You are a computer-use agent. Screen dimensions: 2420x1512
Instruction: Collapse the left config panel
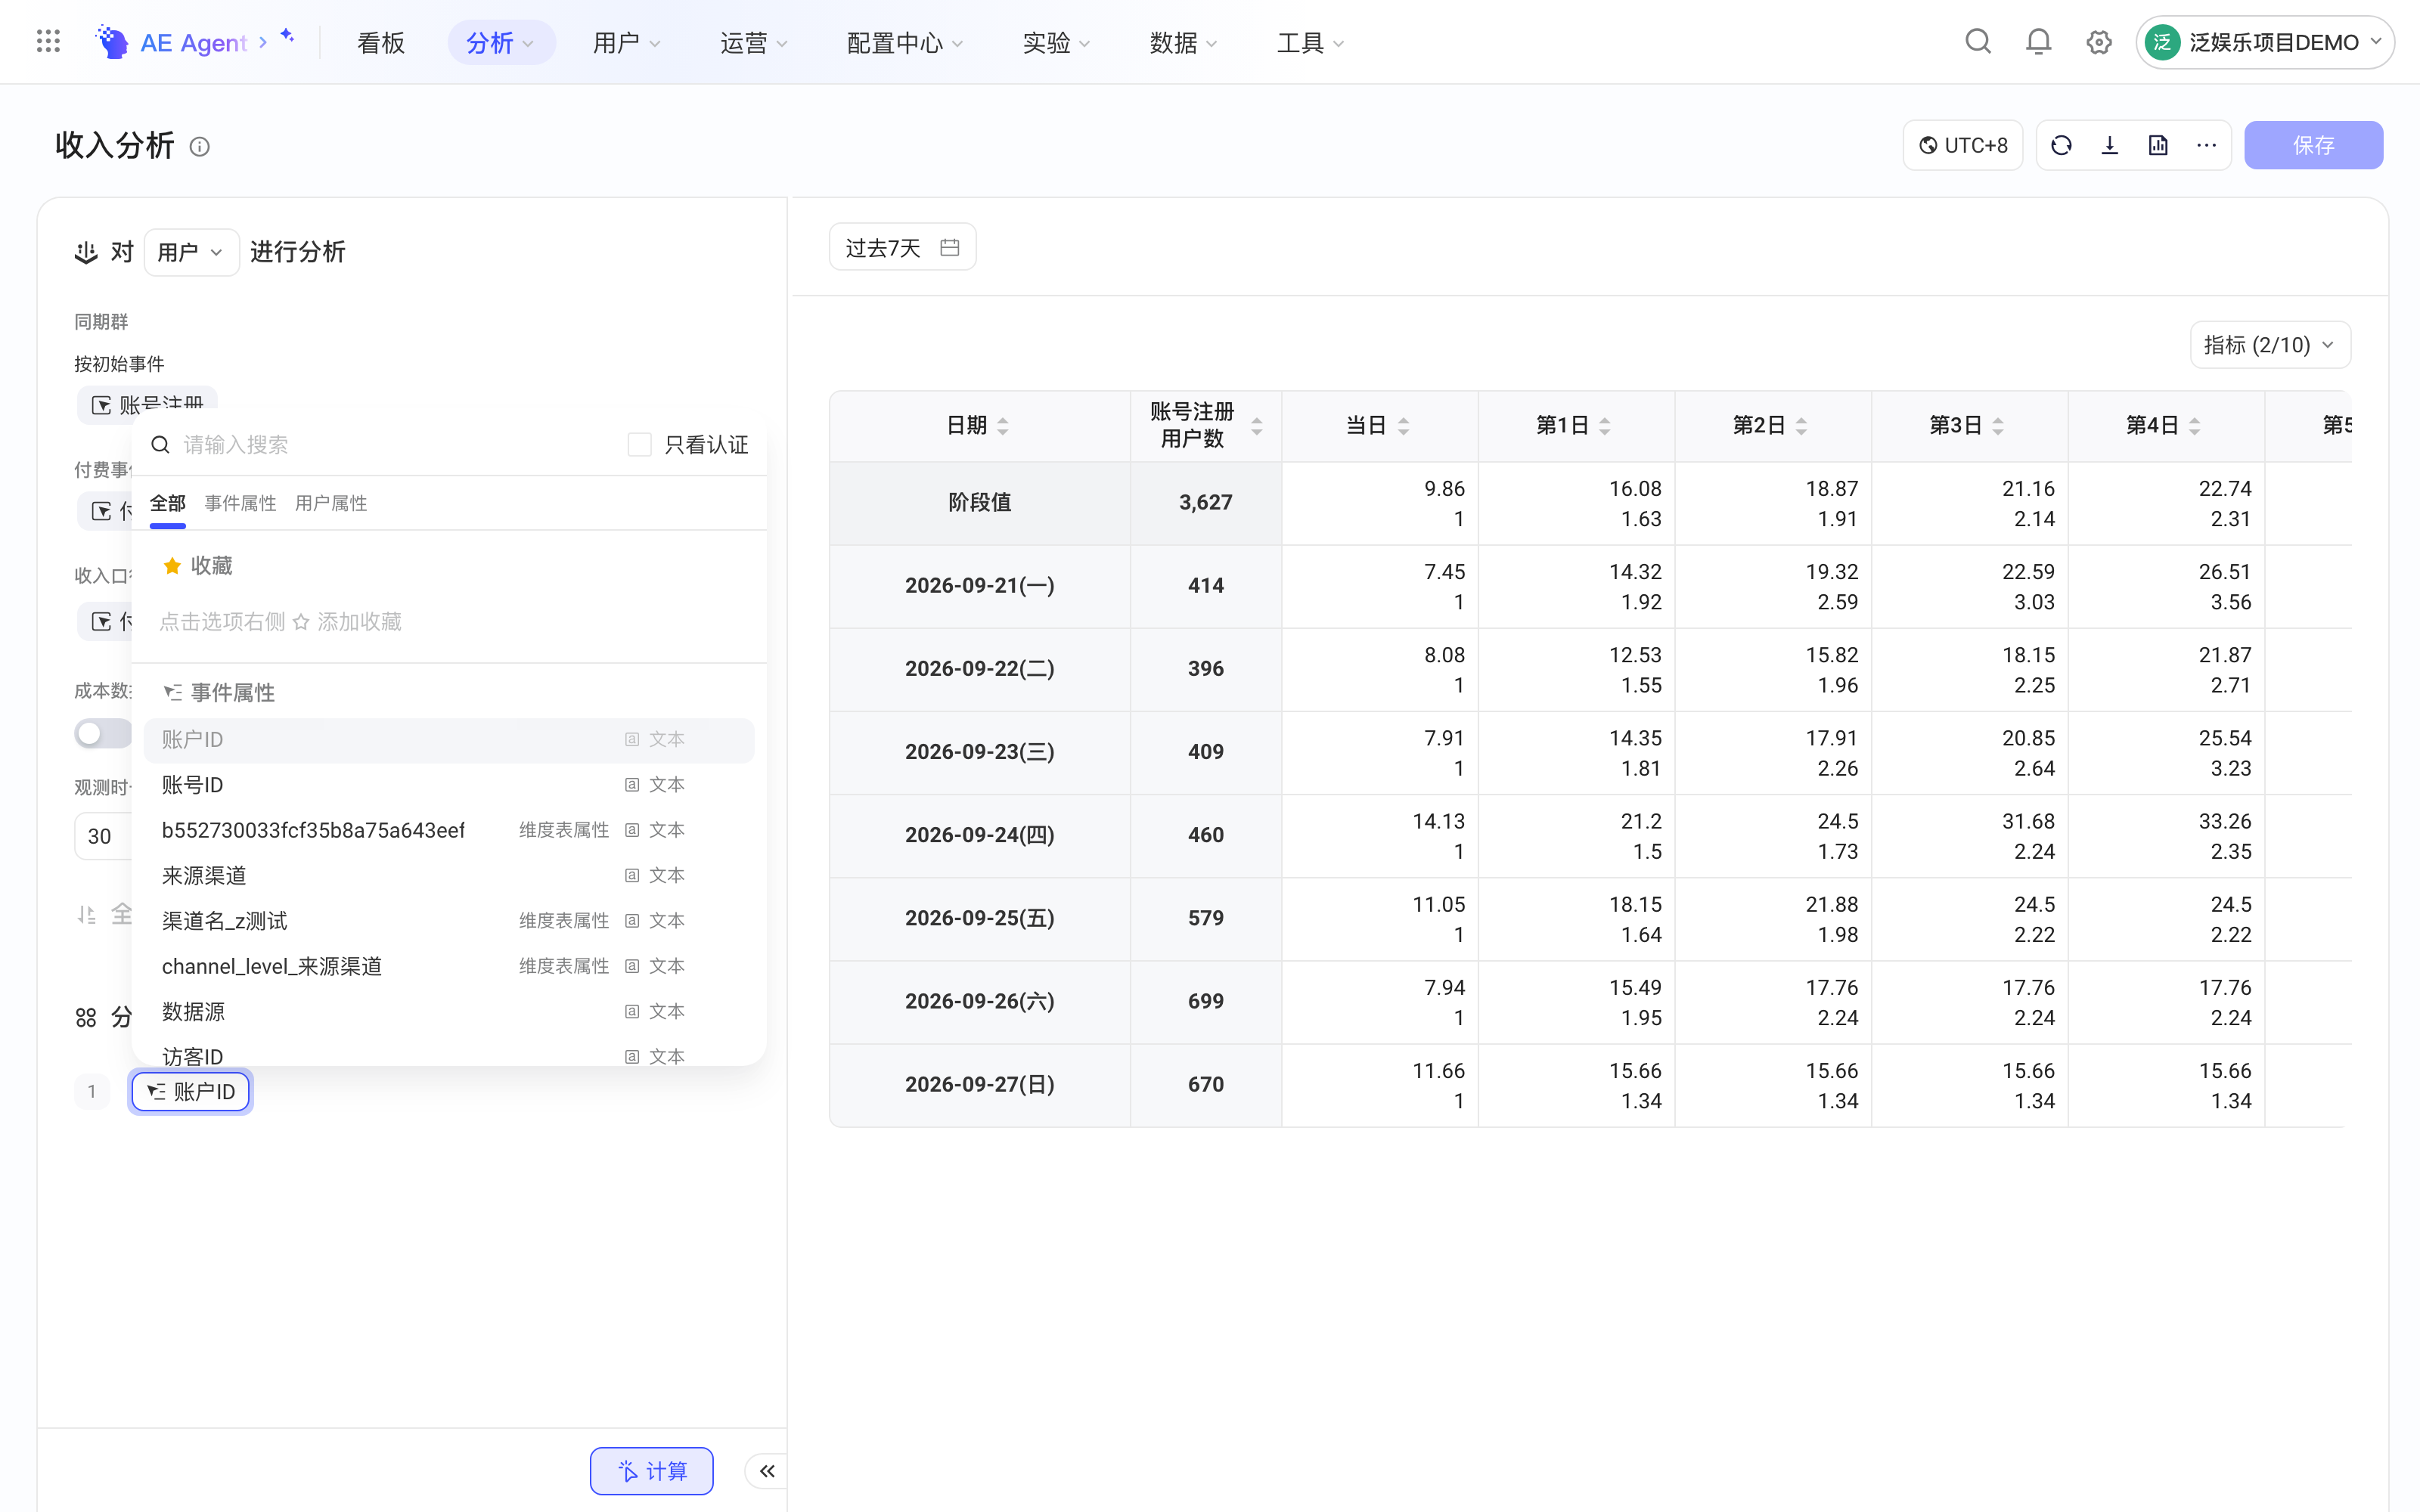point(767,1471)
